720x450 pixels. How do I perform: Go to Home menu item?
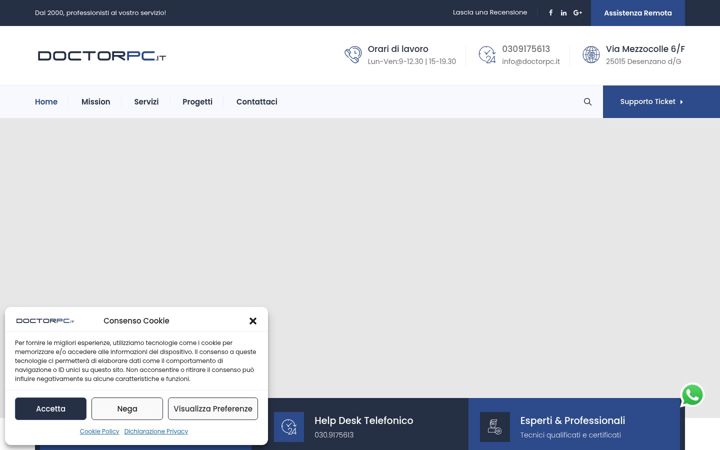(46, 101)
